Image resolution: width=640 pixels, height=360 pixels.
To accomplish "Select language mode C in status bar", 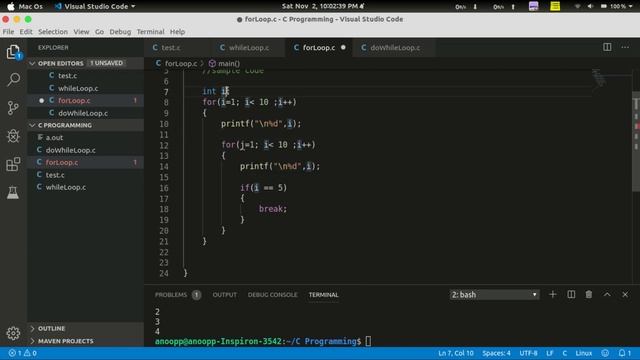I will point(564,353).
